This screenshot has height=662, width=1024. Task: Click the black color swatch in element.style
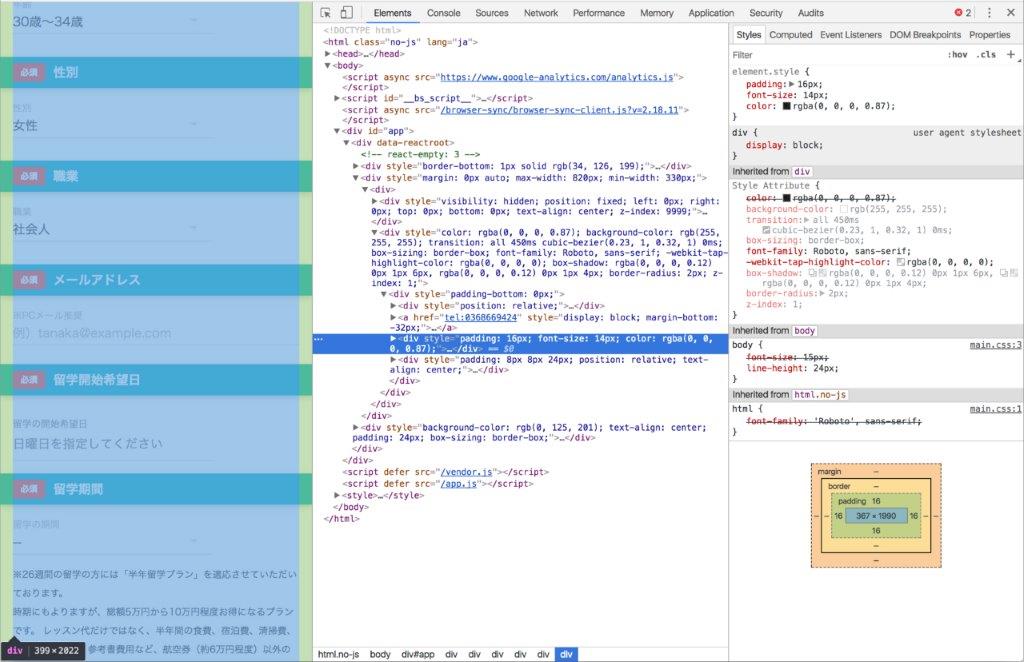coord(786,106)
